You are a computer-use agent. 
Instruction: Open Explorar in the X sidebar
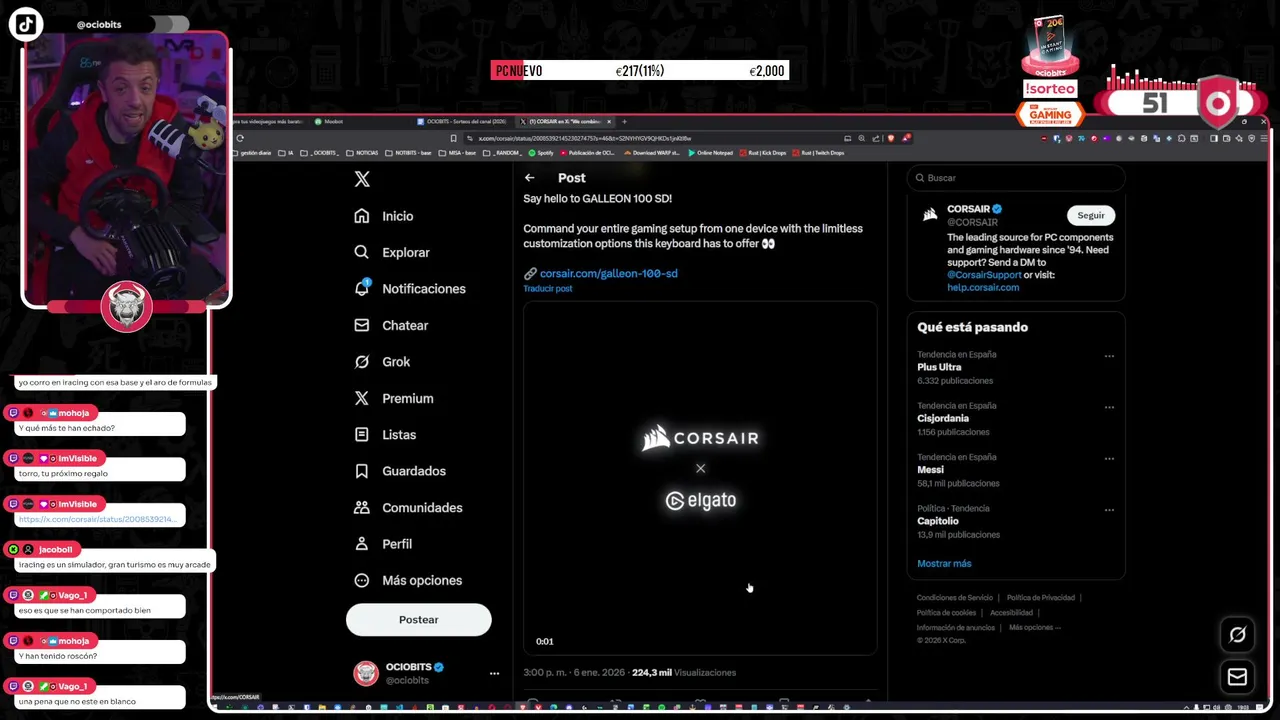(x=392, y=252)
